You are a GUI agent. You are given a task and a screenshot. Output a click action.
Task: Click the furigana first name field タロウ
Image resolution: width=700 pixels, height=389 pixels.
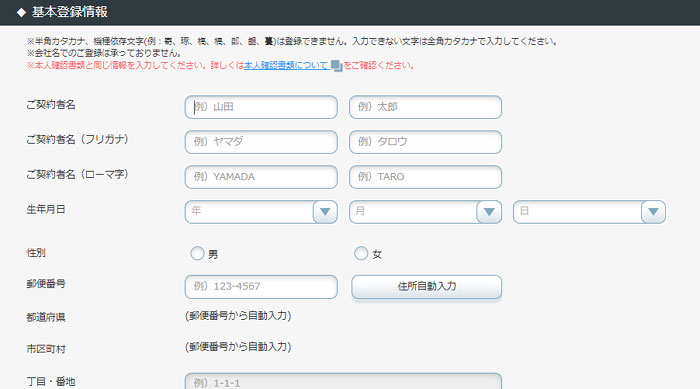pyautogui.click(x=425, y=142)
